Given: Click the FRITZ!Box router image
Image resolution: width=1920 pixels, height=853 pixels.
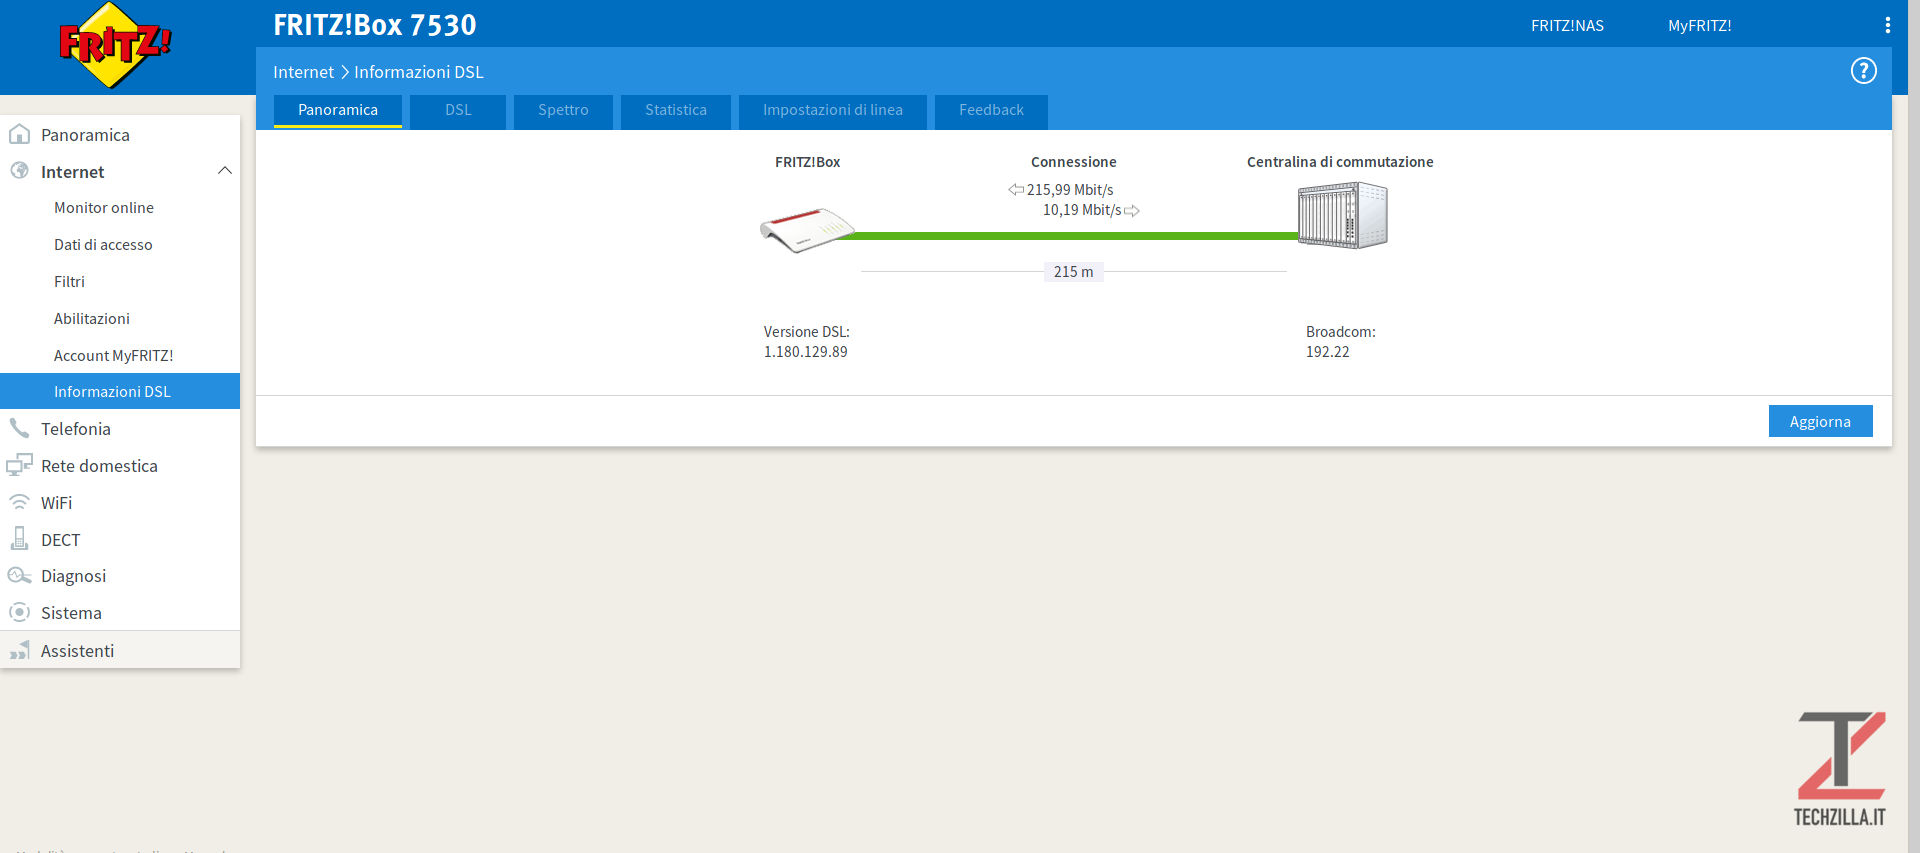Looking at the screenshot, I should 807,230.
